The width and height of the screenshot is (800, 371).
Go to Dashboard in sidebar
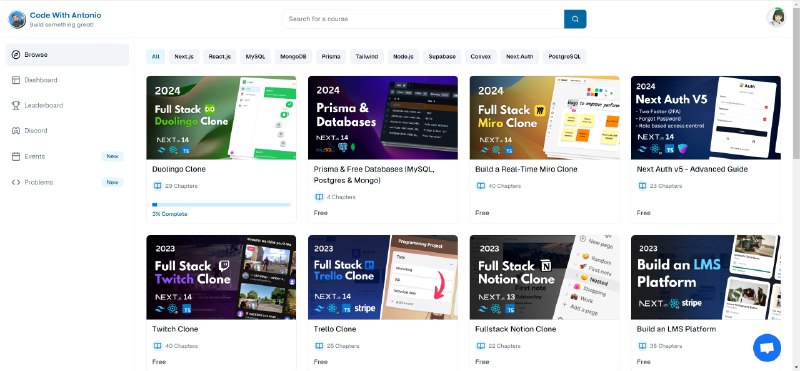point(67,80)
